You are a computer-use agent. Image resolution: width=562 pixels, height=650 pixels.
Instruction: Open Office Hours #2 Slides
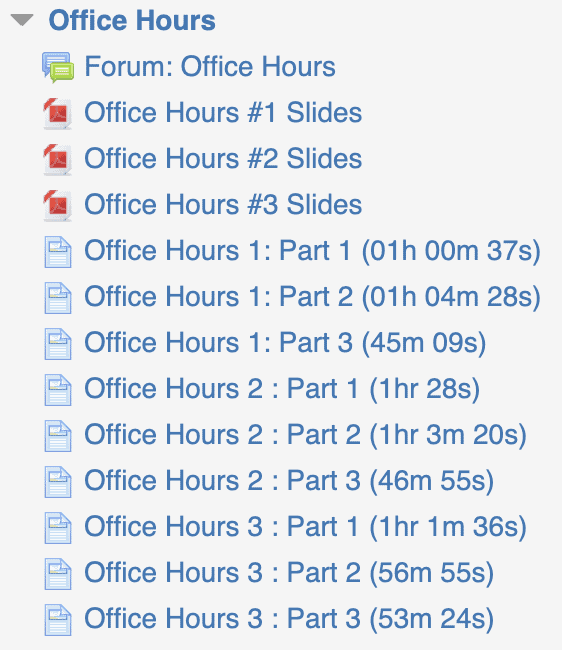(x=223, y=158)
